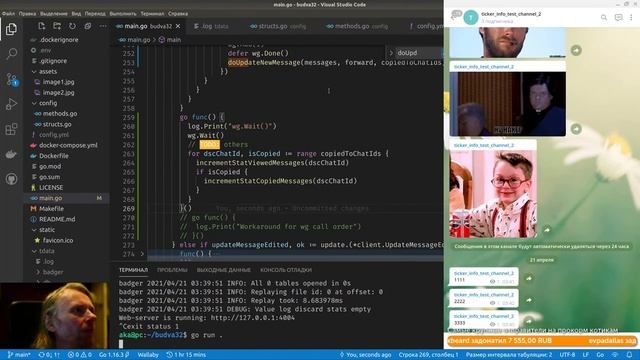640x360 pixels.
Task: Open the Терминал menu
Action: 152,13
